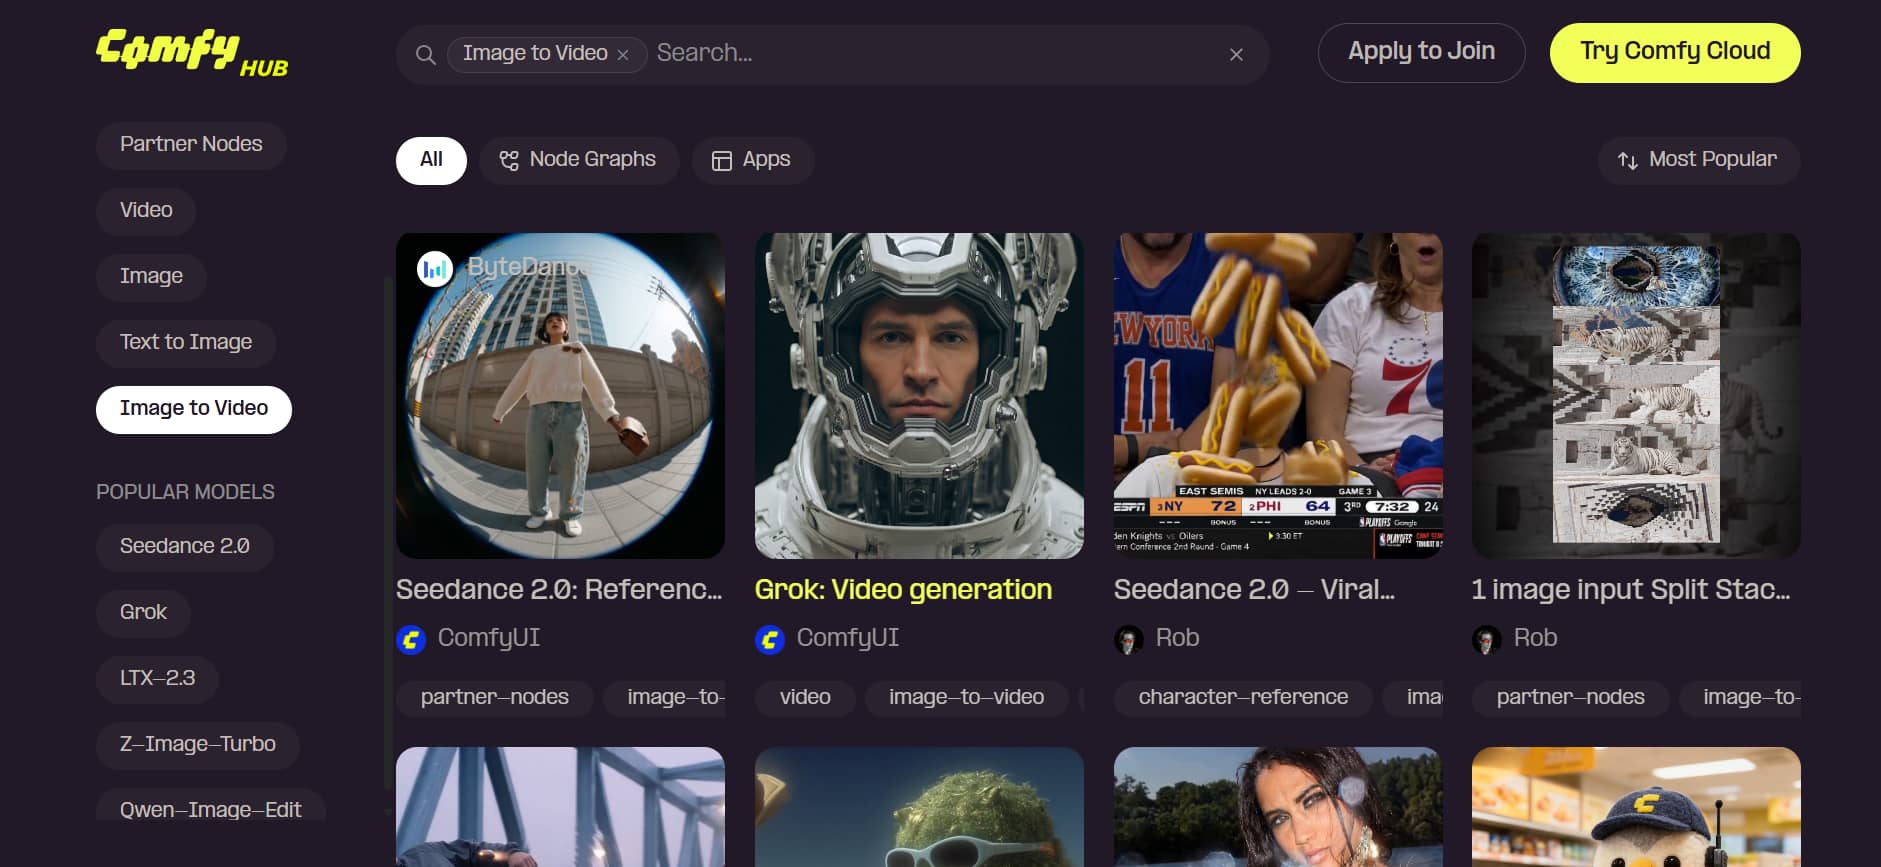Open the plush mascot with cap thumbnail
1881x867 pixels.
click(x=1636, y=807)
